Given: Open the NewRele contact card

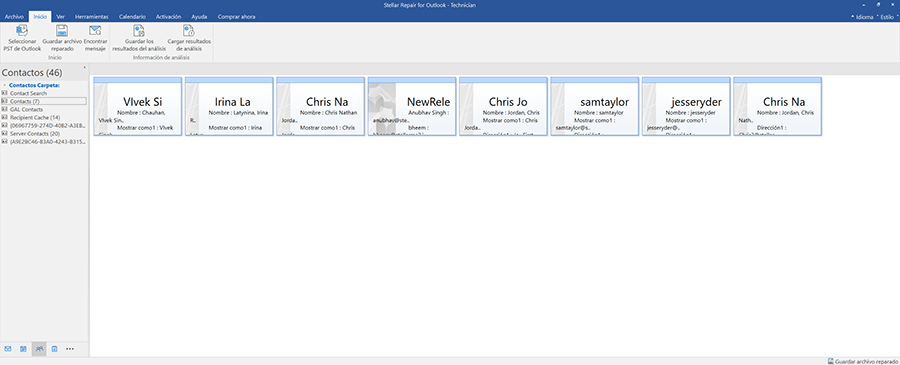Looking at the screenshot, I should point(412,106).
